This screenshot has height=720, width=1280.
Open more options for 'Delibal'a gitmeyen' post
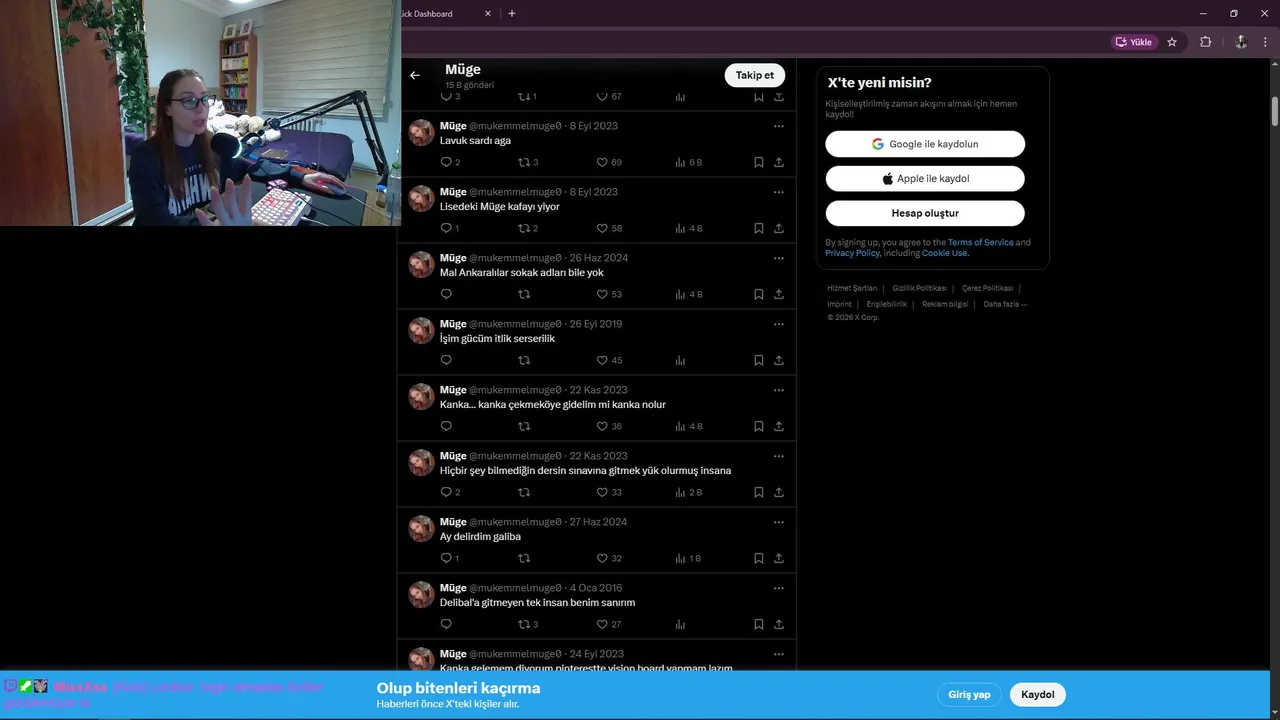779,588
